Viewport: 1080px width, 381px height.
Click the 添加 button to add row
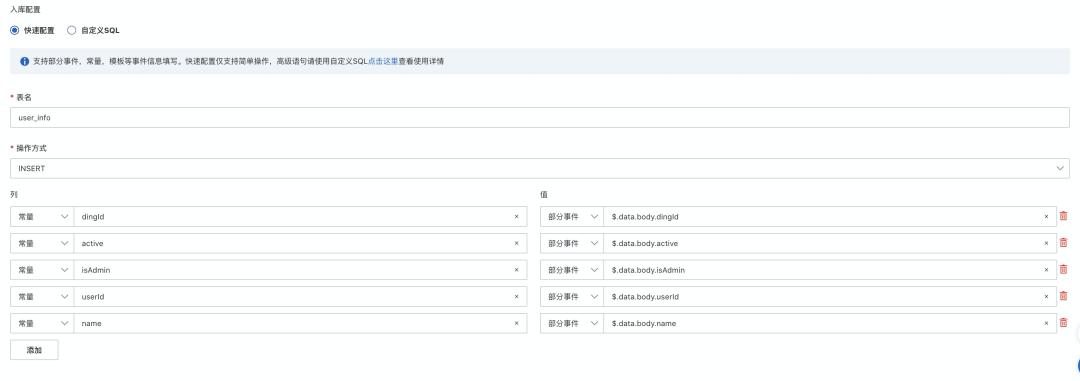pos(34,350)
